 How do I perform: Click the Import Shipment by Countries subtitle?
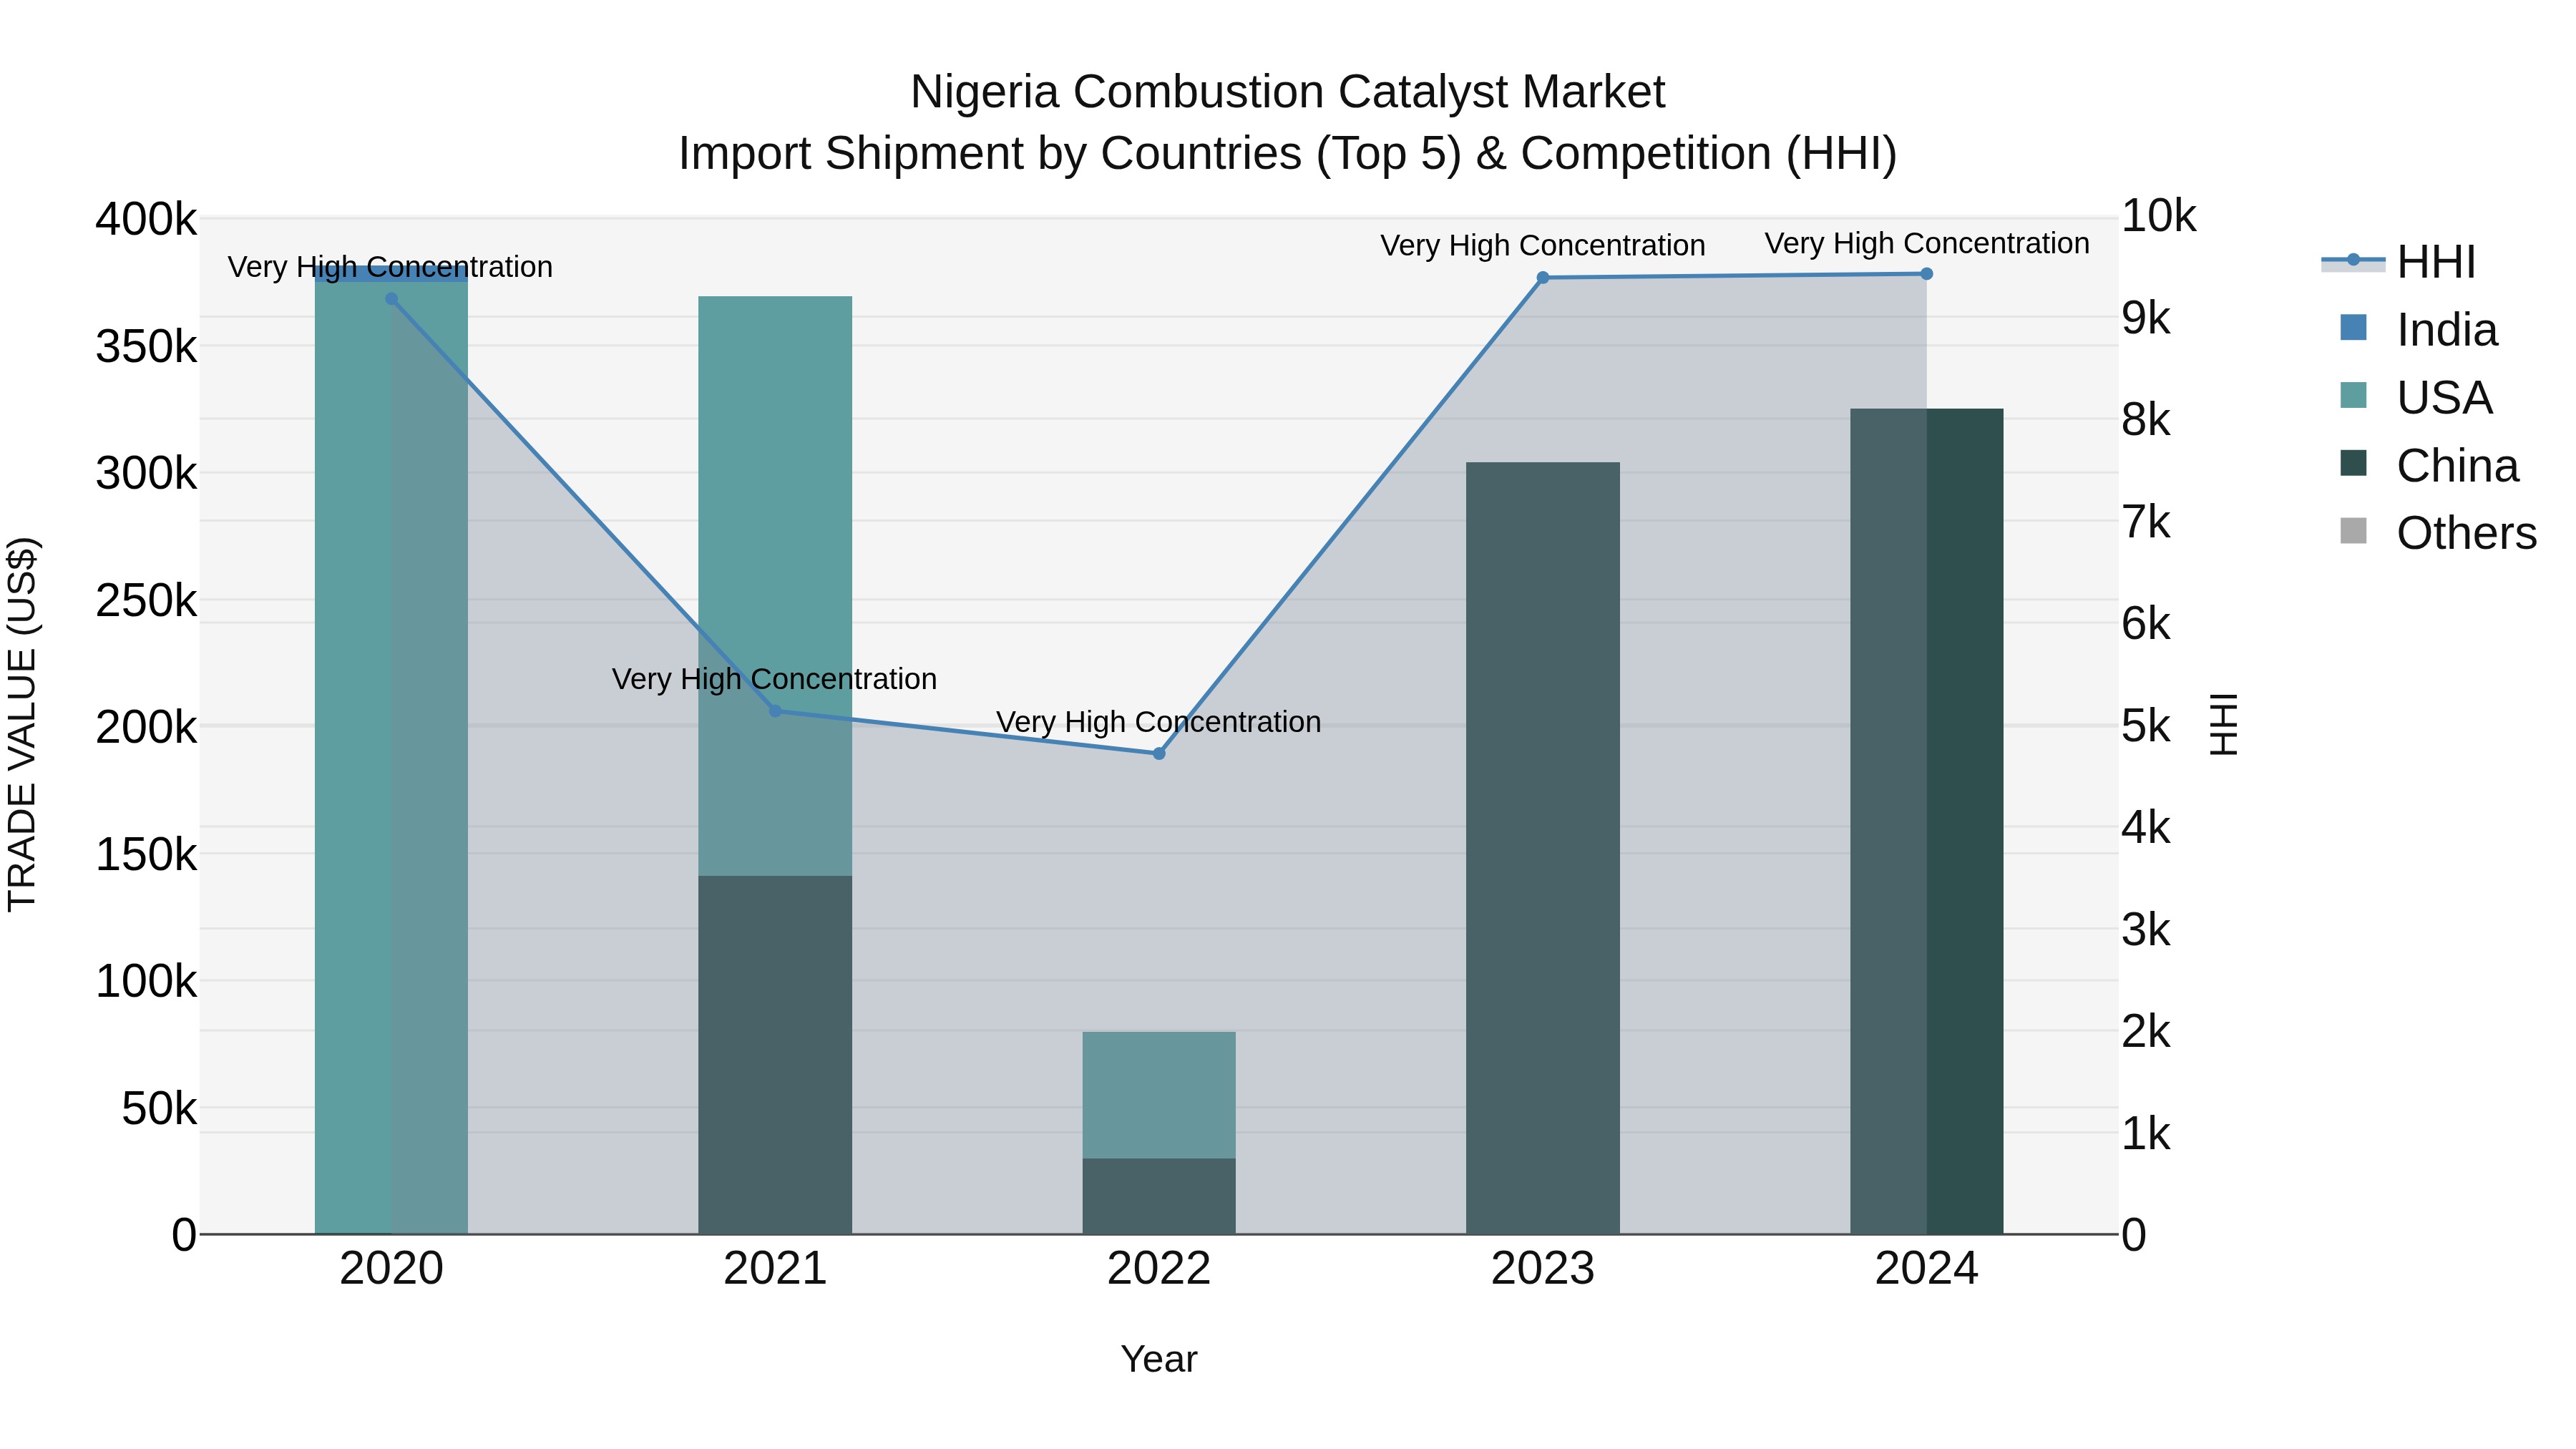coord(1288,154)
